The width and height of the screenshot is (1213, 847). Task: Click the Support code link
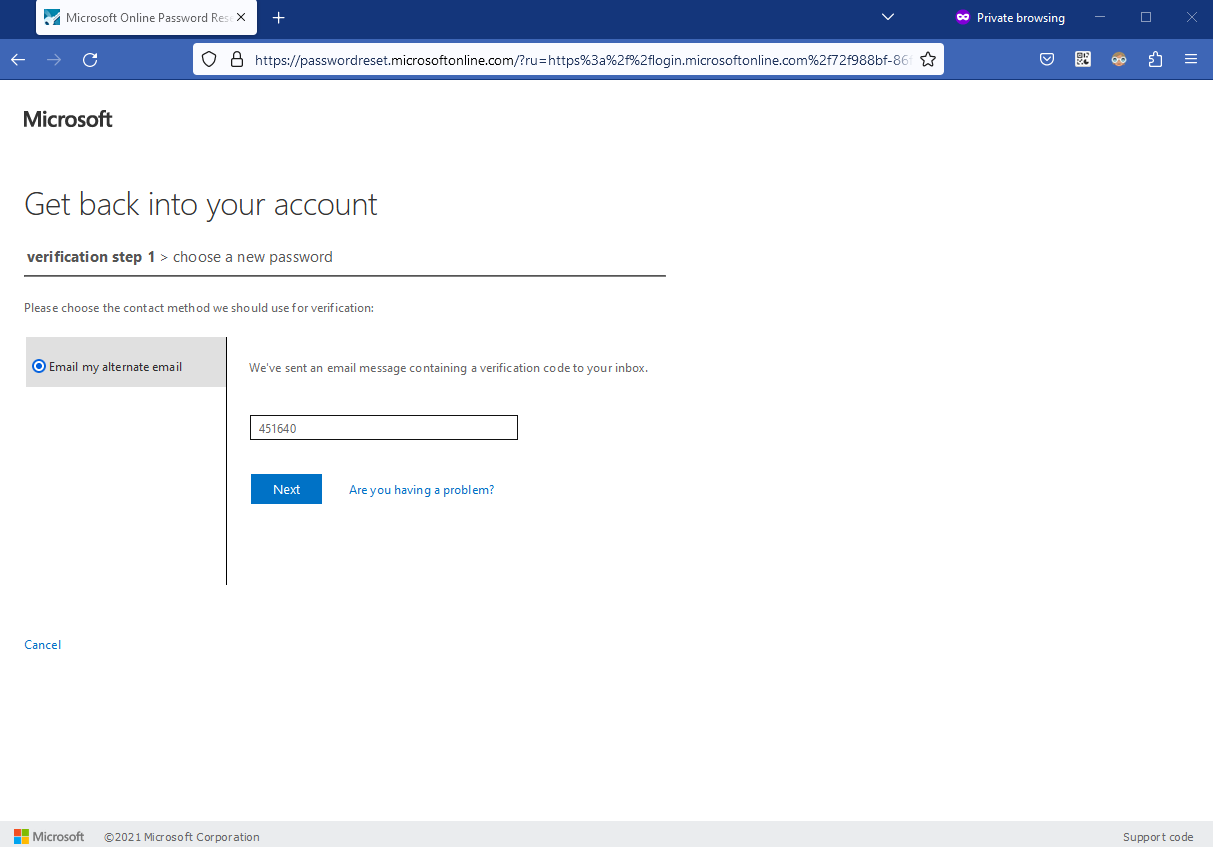(1157, 836)
